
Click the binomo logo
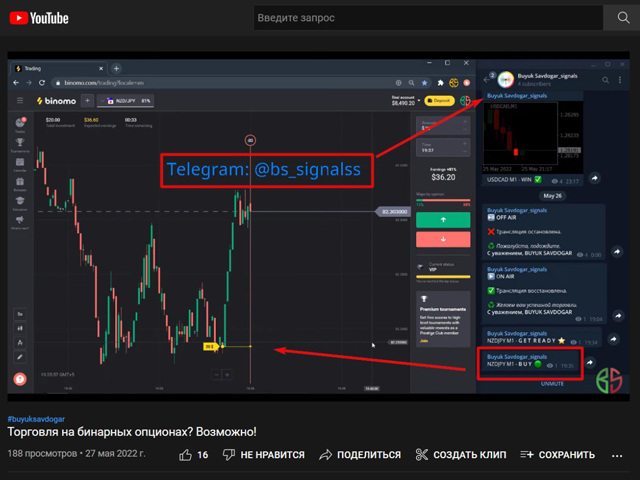click(56, 101)
